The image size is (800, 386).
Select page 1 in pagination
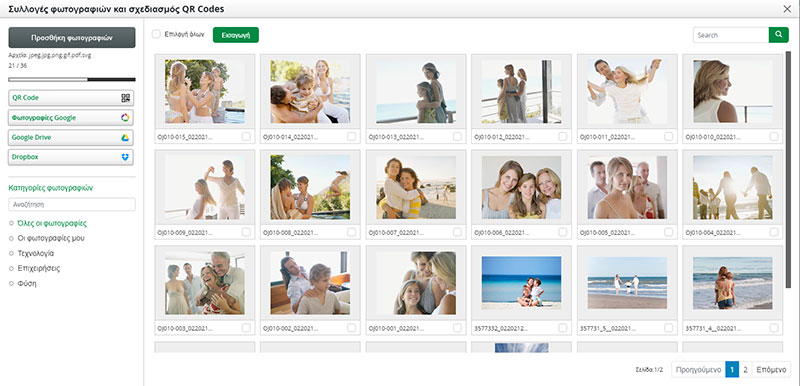[732, 369]
